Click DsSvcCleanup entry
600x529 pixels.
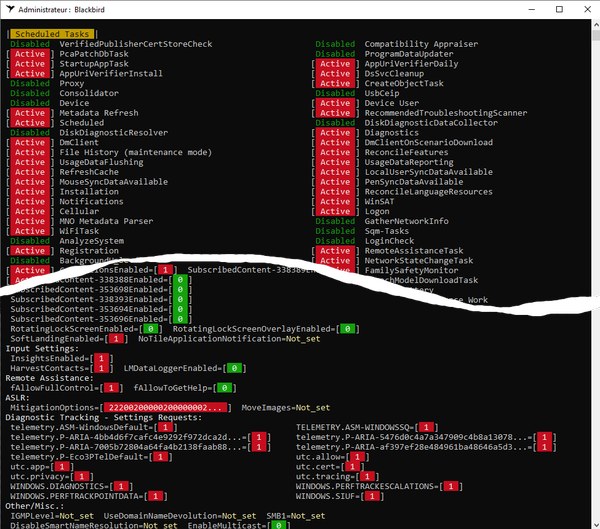coord(394,73)
